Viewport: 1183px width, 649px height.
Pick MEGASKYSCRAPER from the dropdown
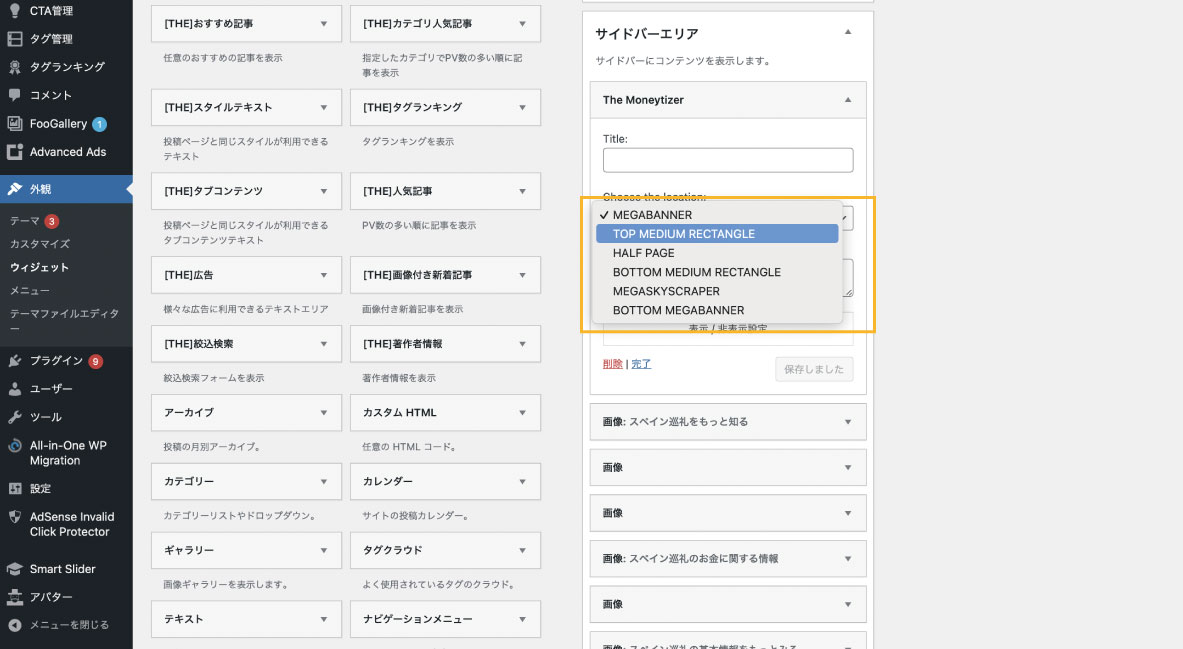tap(717, 291)
